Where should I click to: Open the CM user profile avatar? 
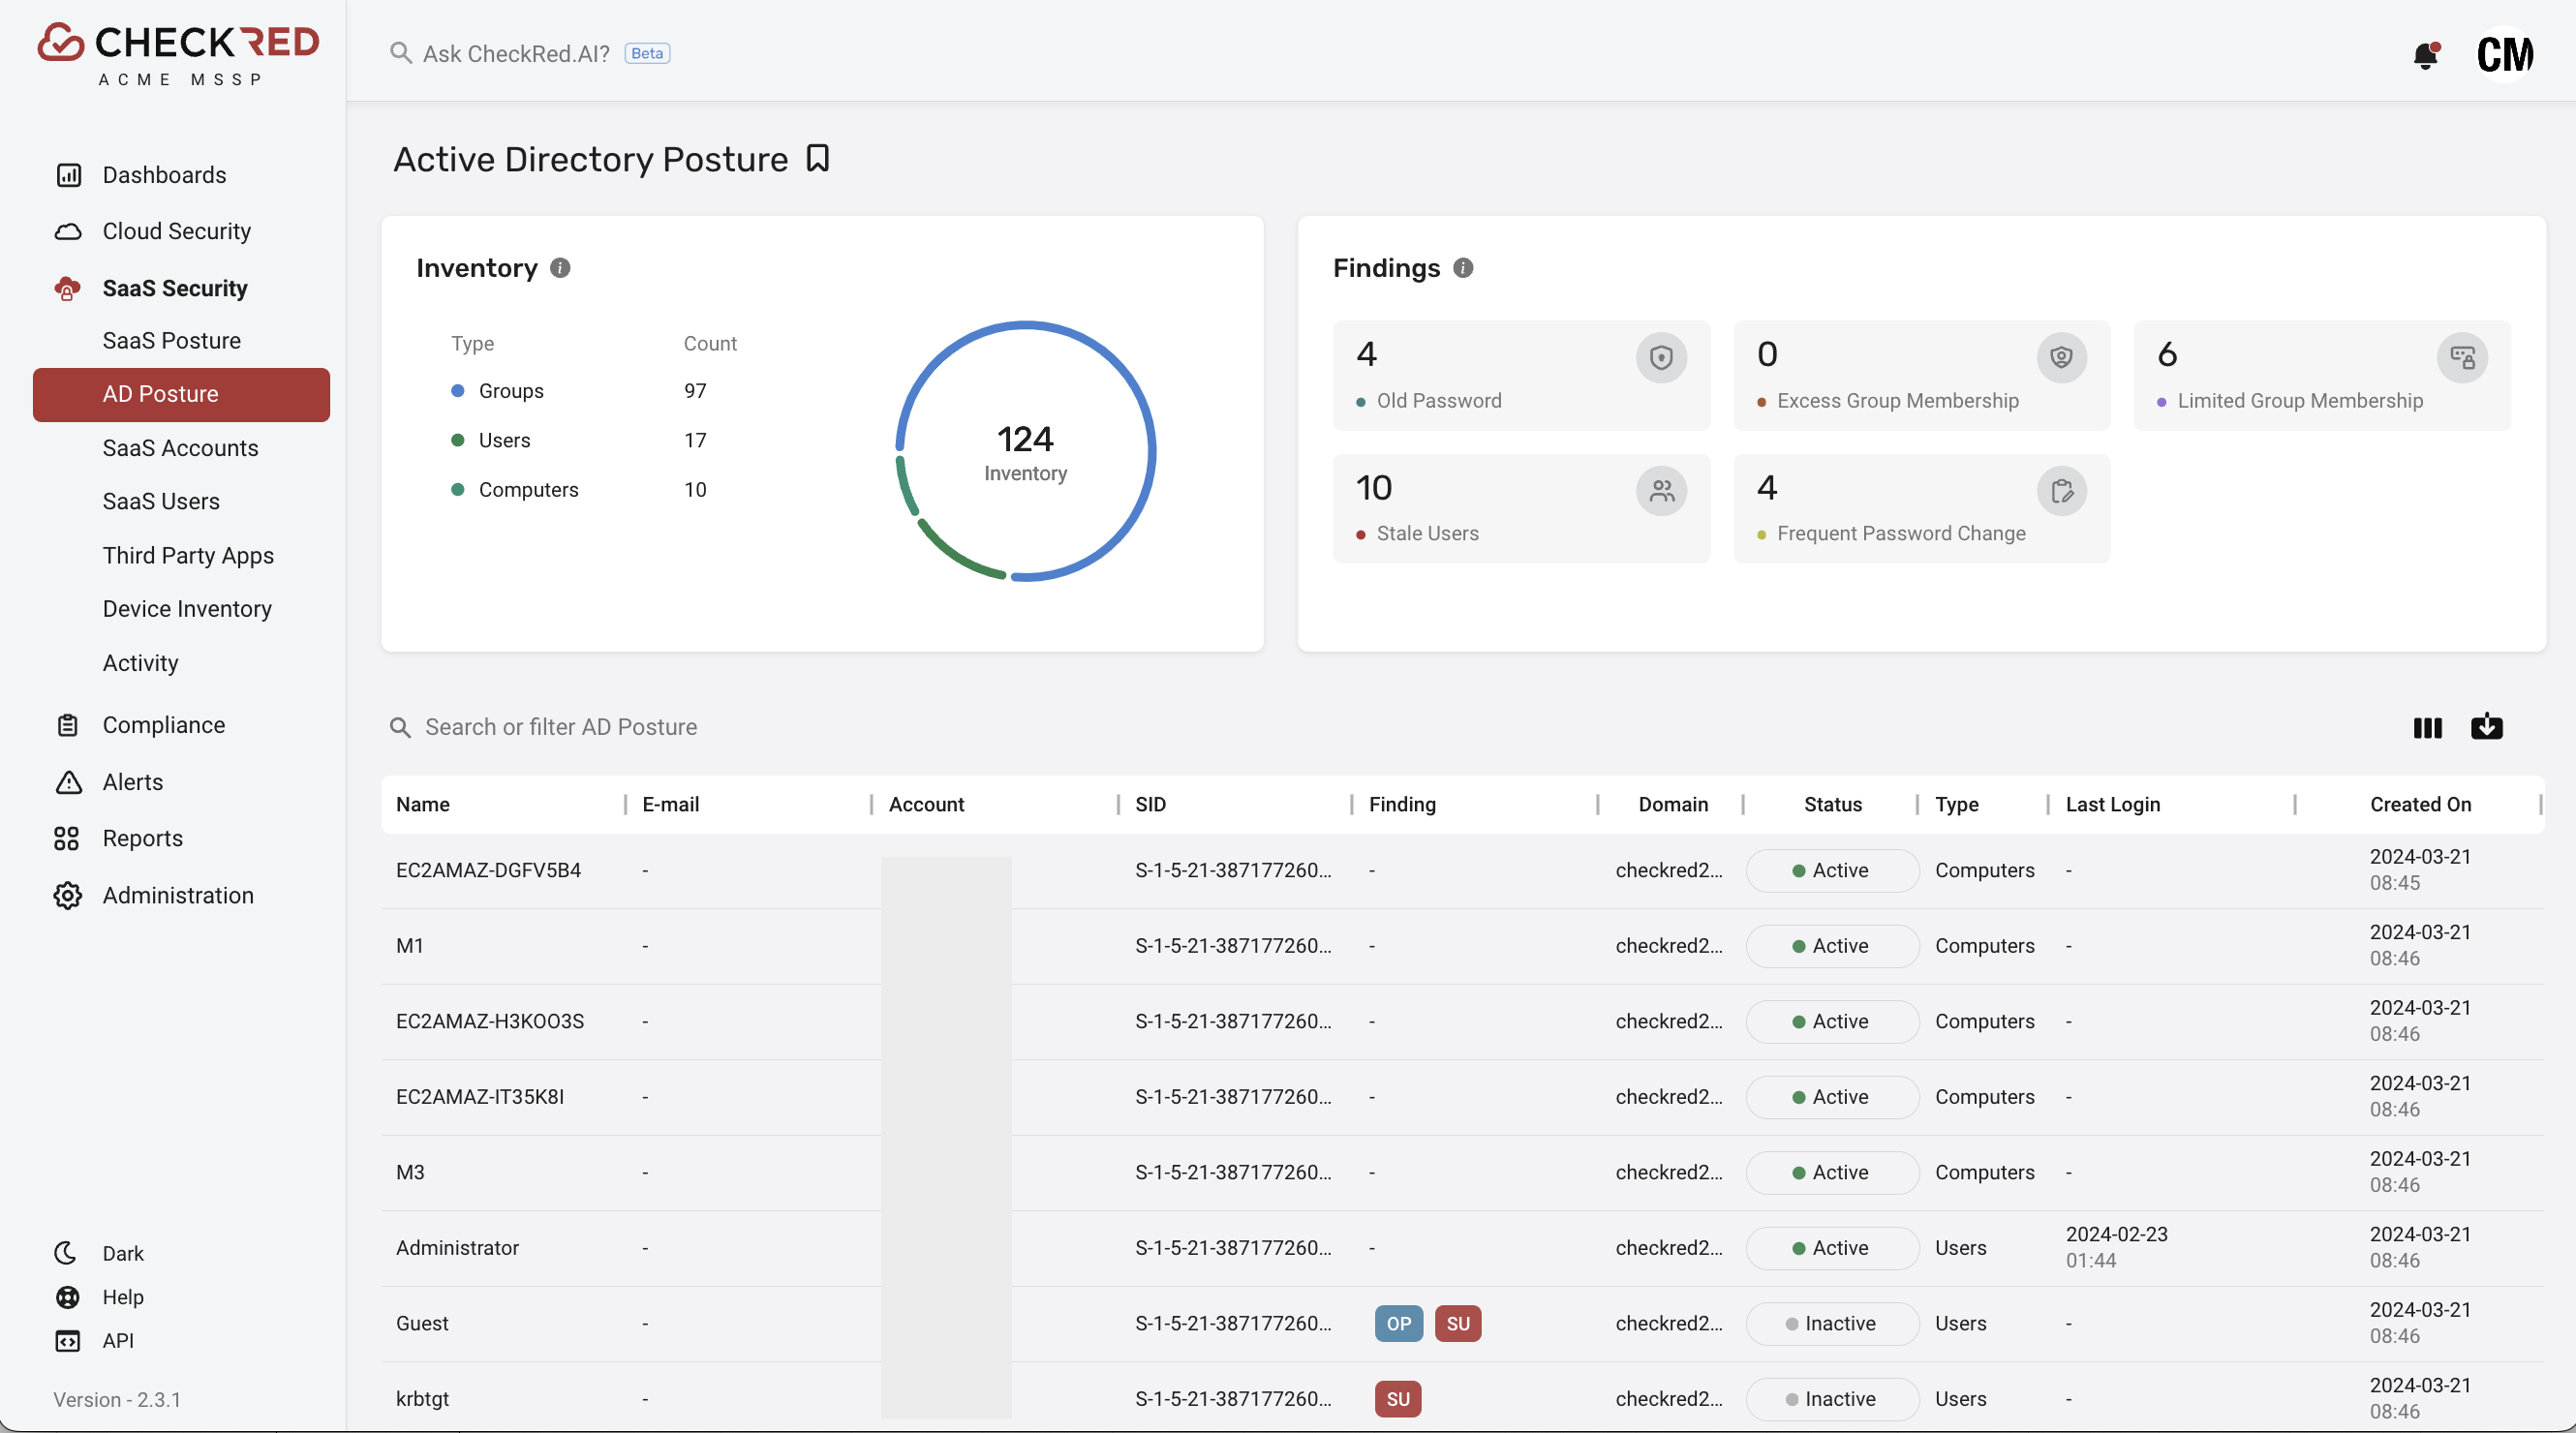(2504, 54)
